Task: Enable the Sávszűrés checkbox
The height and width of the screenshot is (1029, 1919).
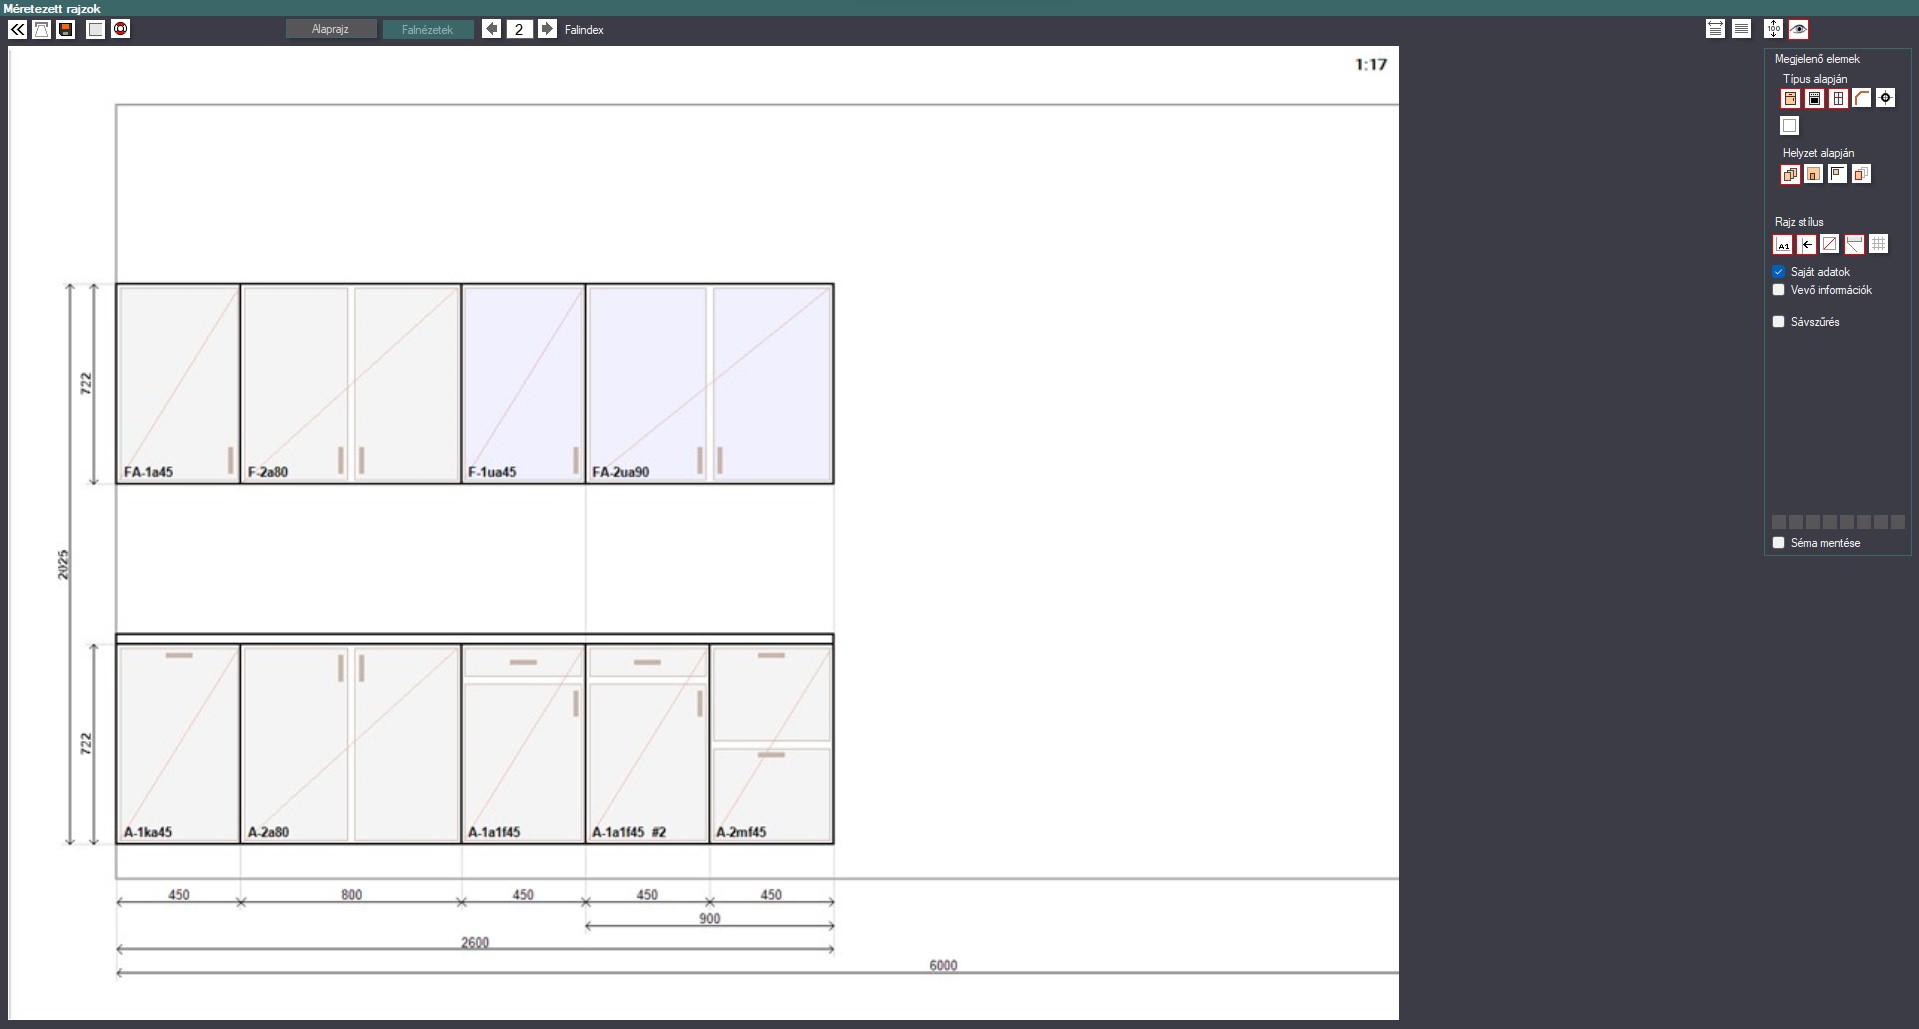Action: tap(1778, 322)
